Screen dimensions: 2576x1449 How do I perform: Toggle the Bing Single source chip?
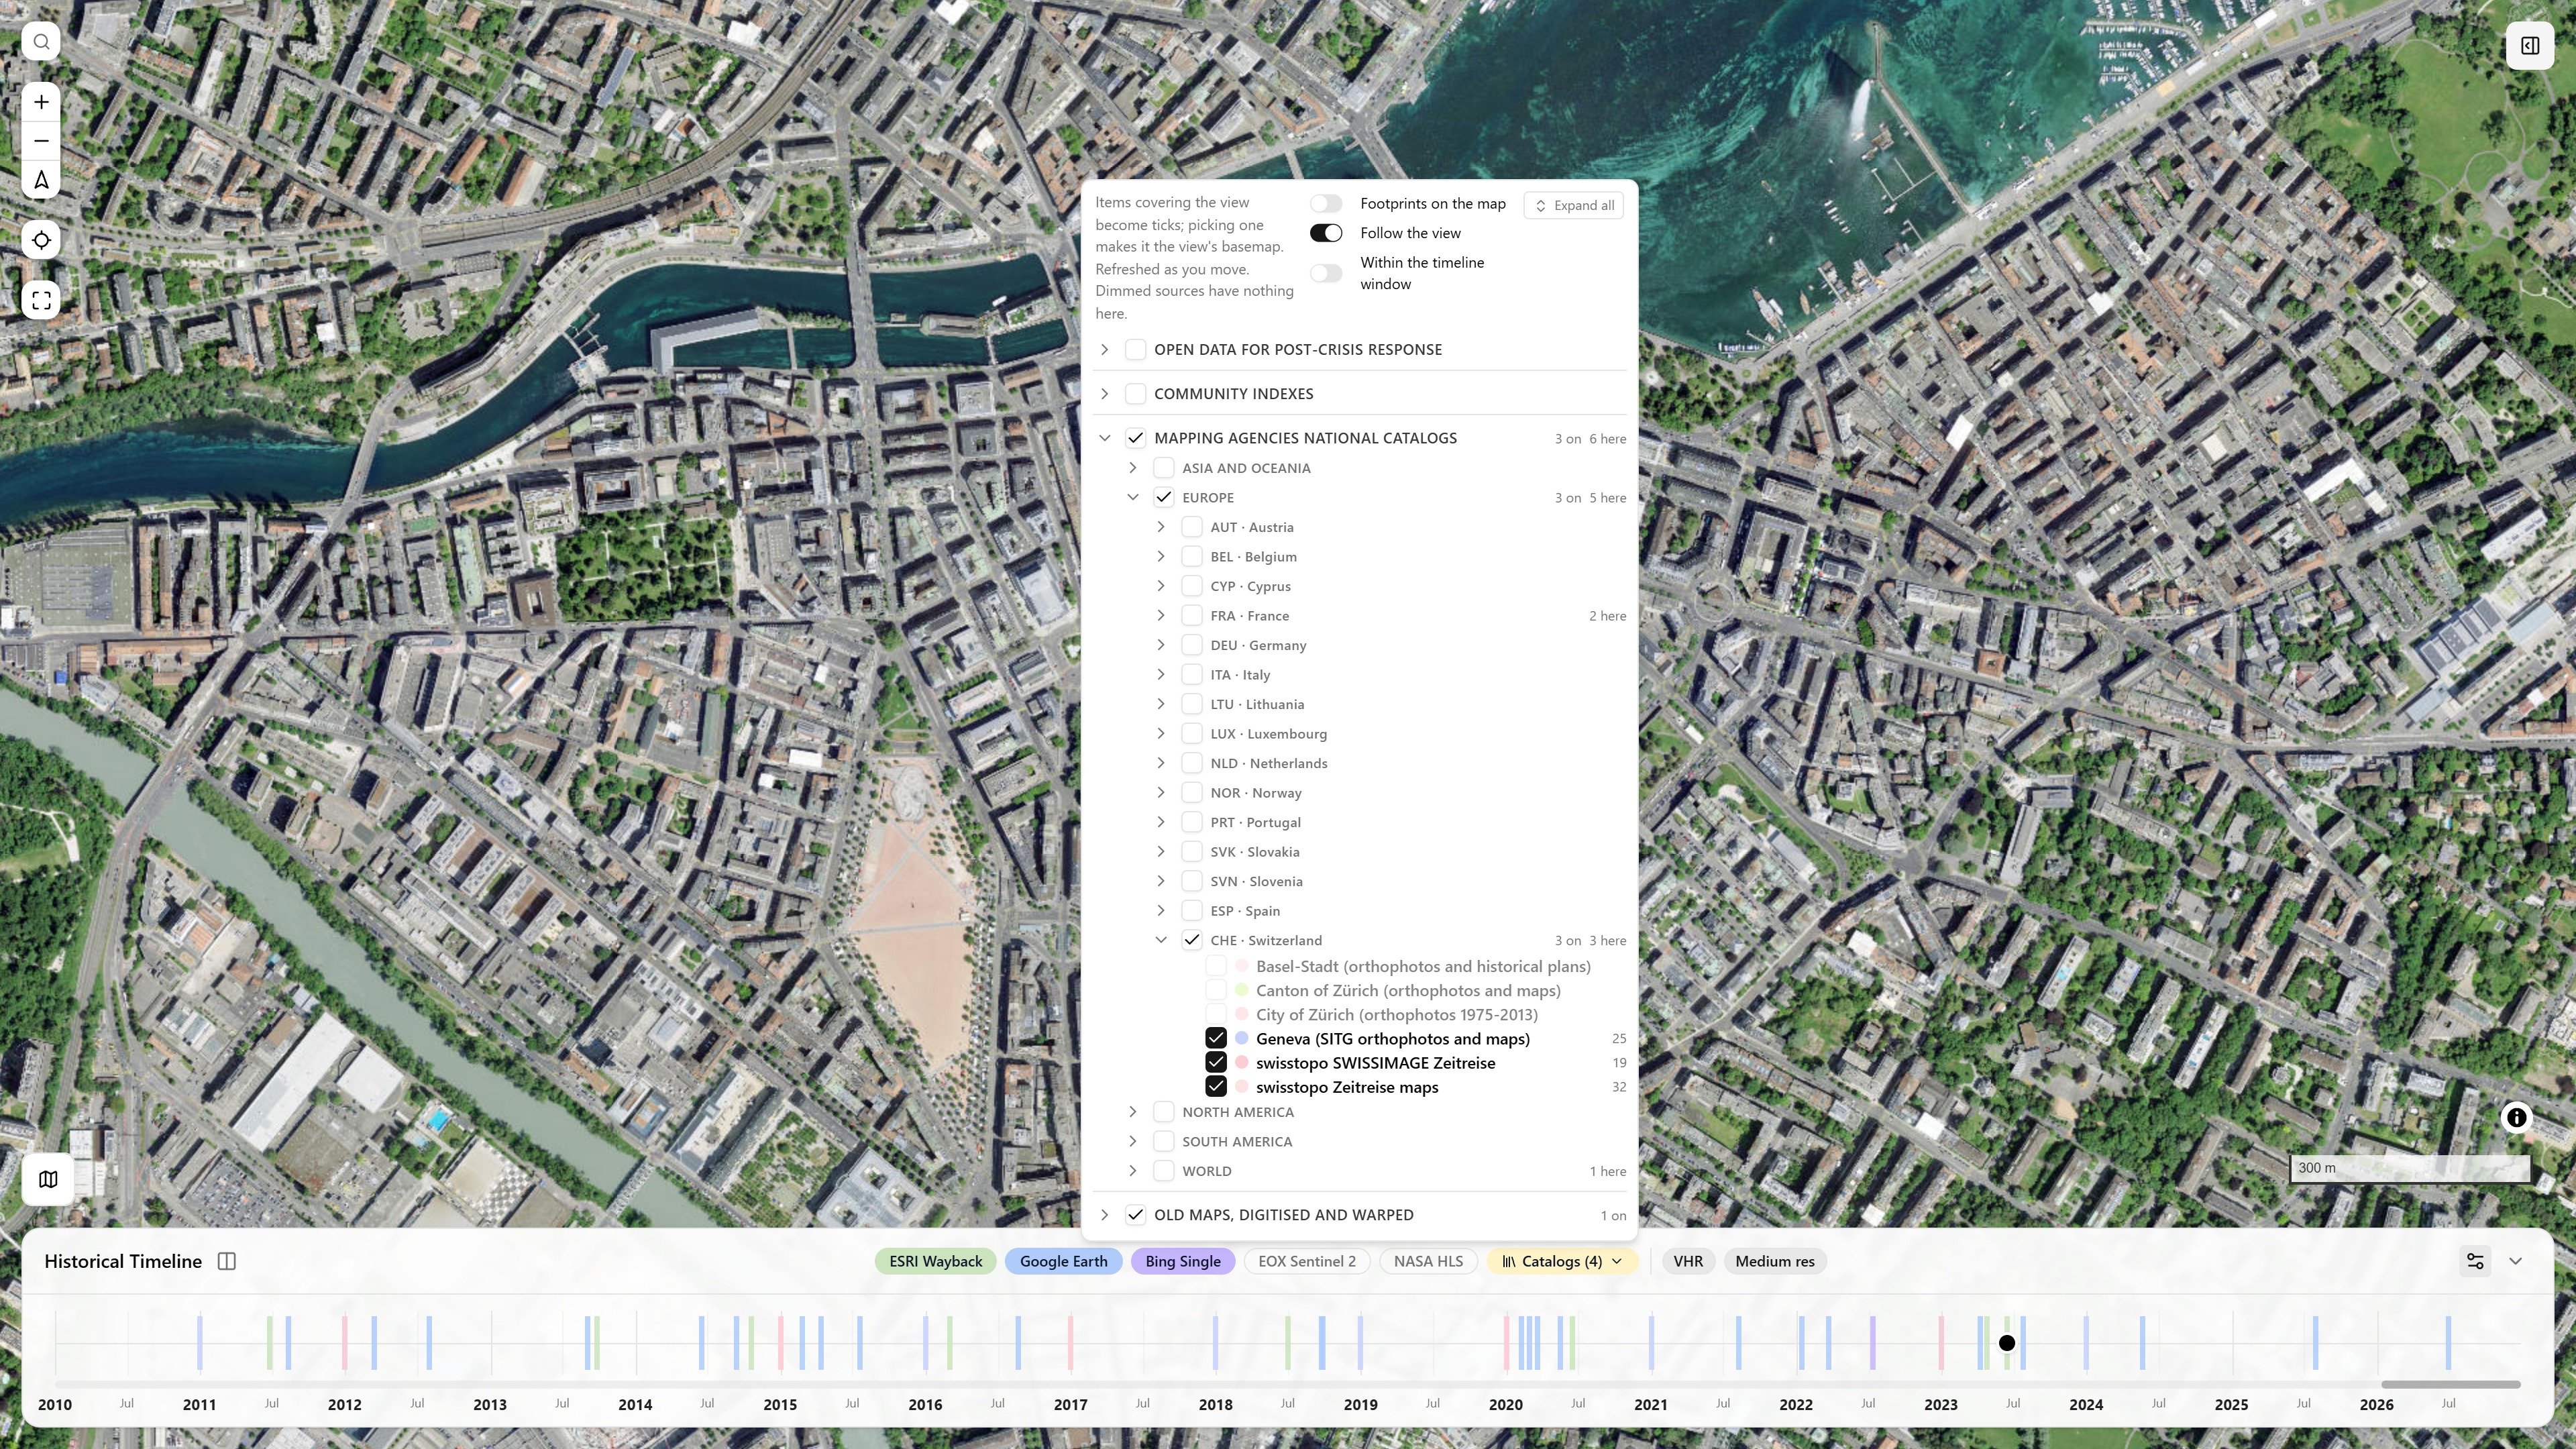tap(1182, 1261)
